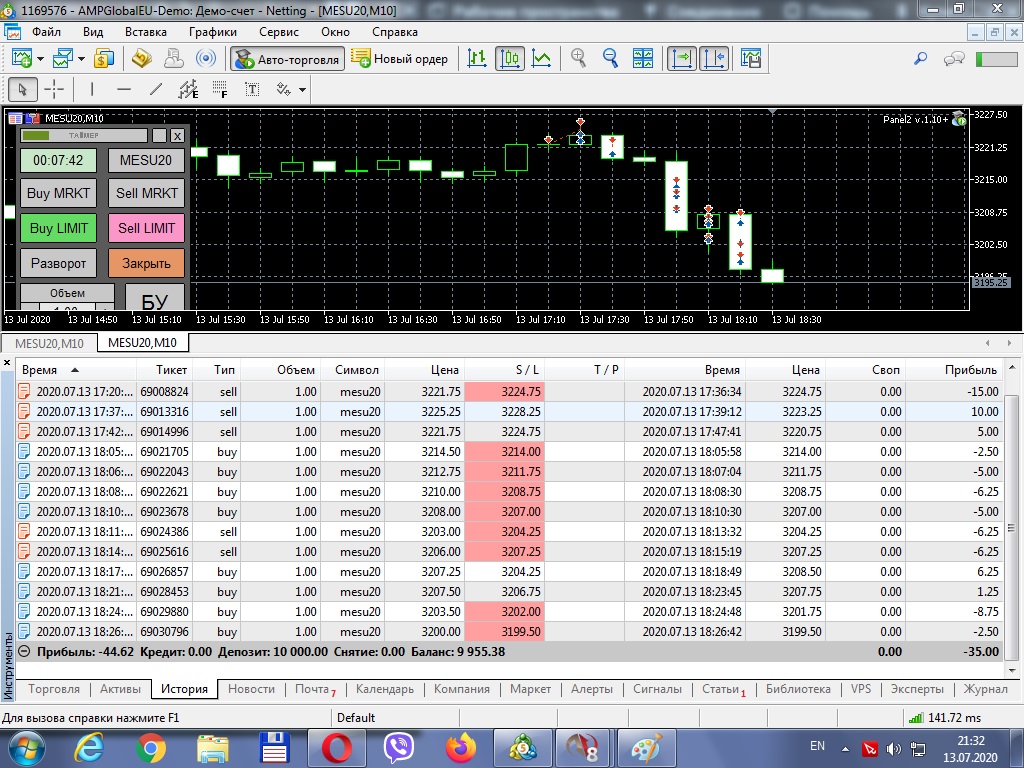Expand the graphical objects dropdown arrow
1024x768 pixels.
(x=302, y=90)
